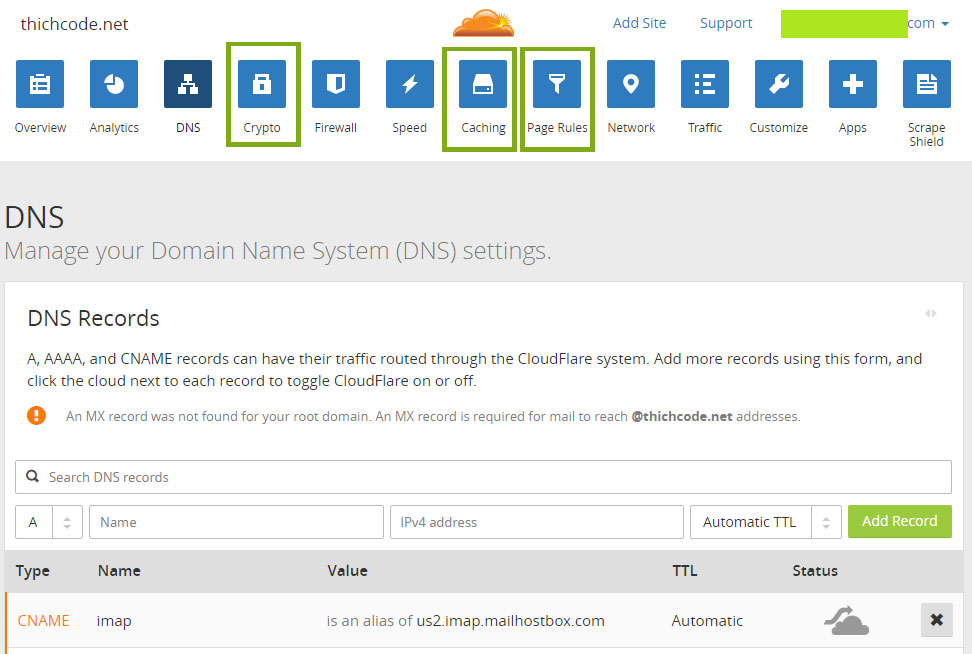
Task: Open the Scrape Shield document icon
Action: click(x=927, y=84)
